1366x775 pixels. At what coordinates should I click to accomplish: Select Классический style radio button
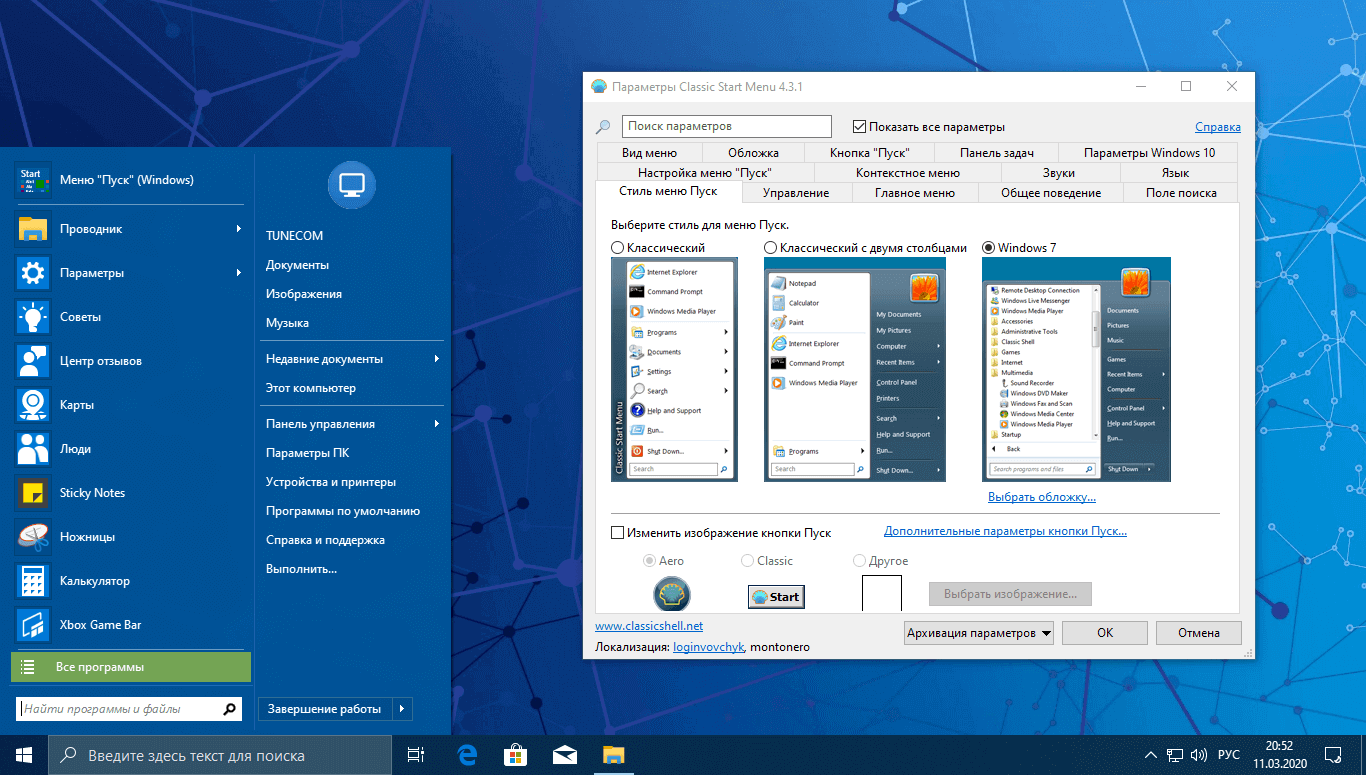click(x=617, y=247)
